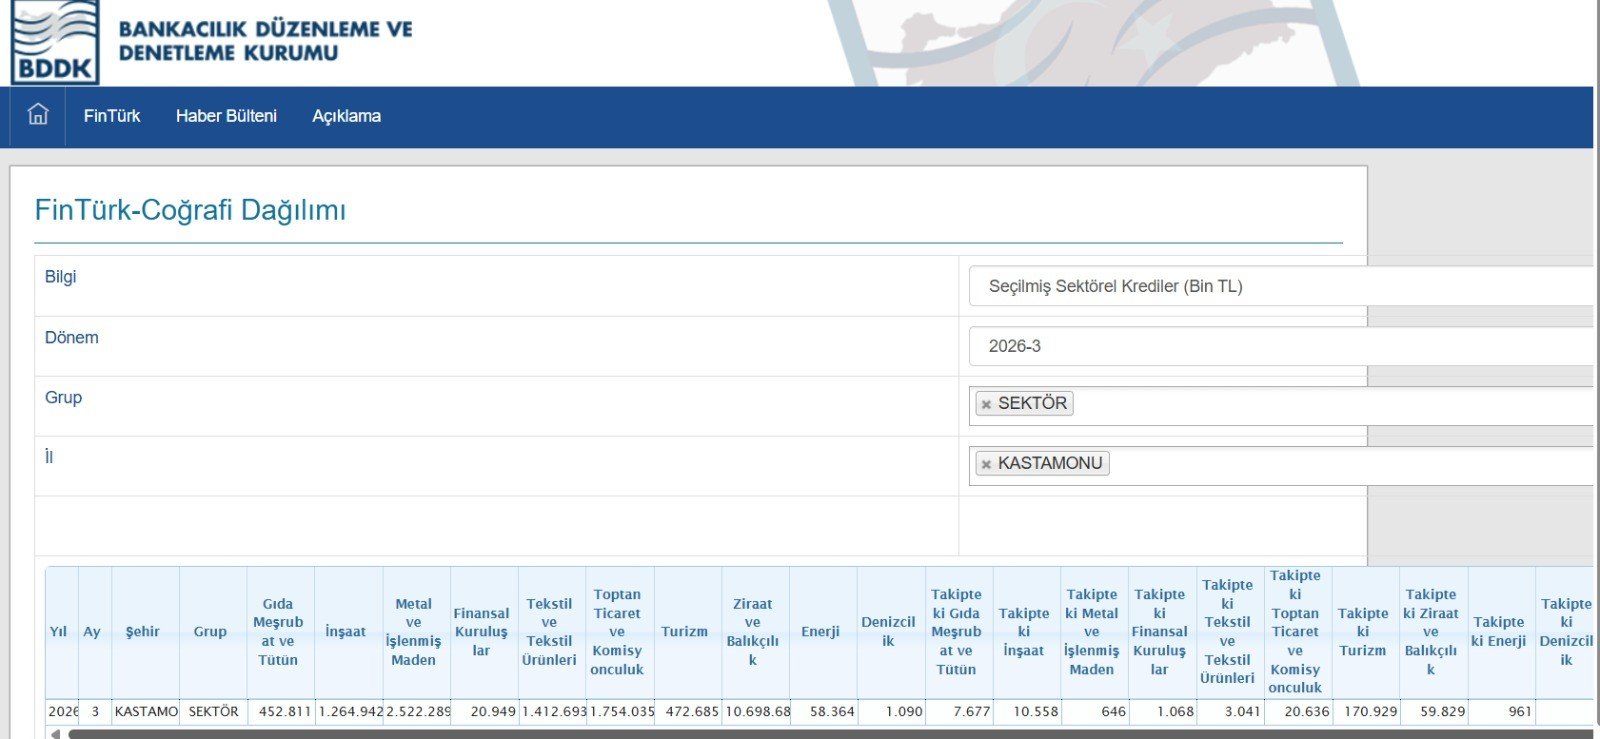Viewport: 1600px width, 739px height.
Task: Click the BDDK logo
Action: point(55,42)
